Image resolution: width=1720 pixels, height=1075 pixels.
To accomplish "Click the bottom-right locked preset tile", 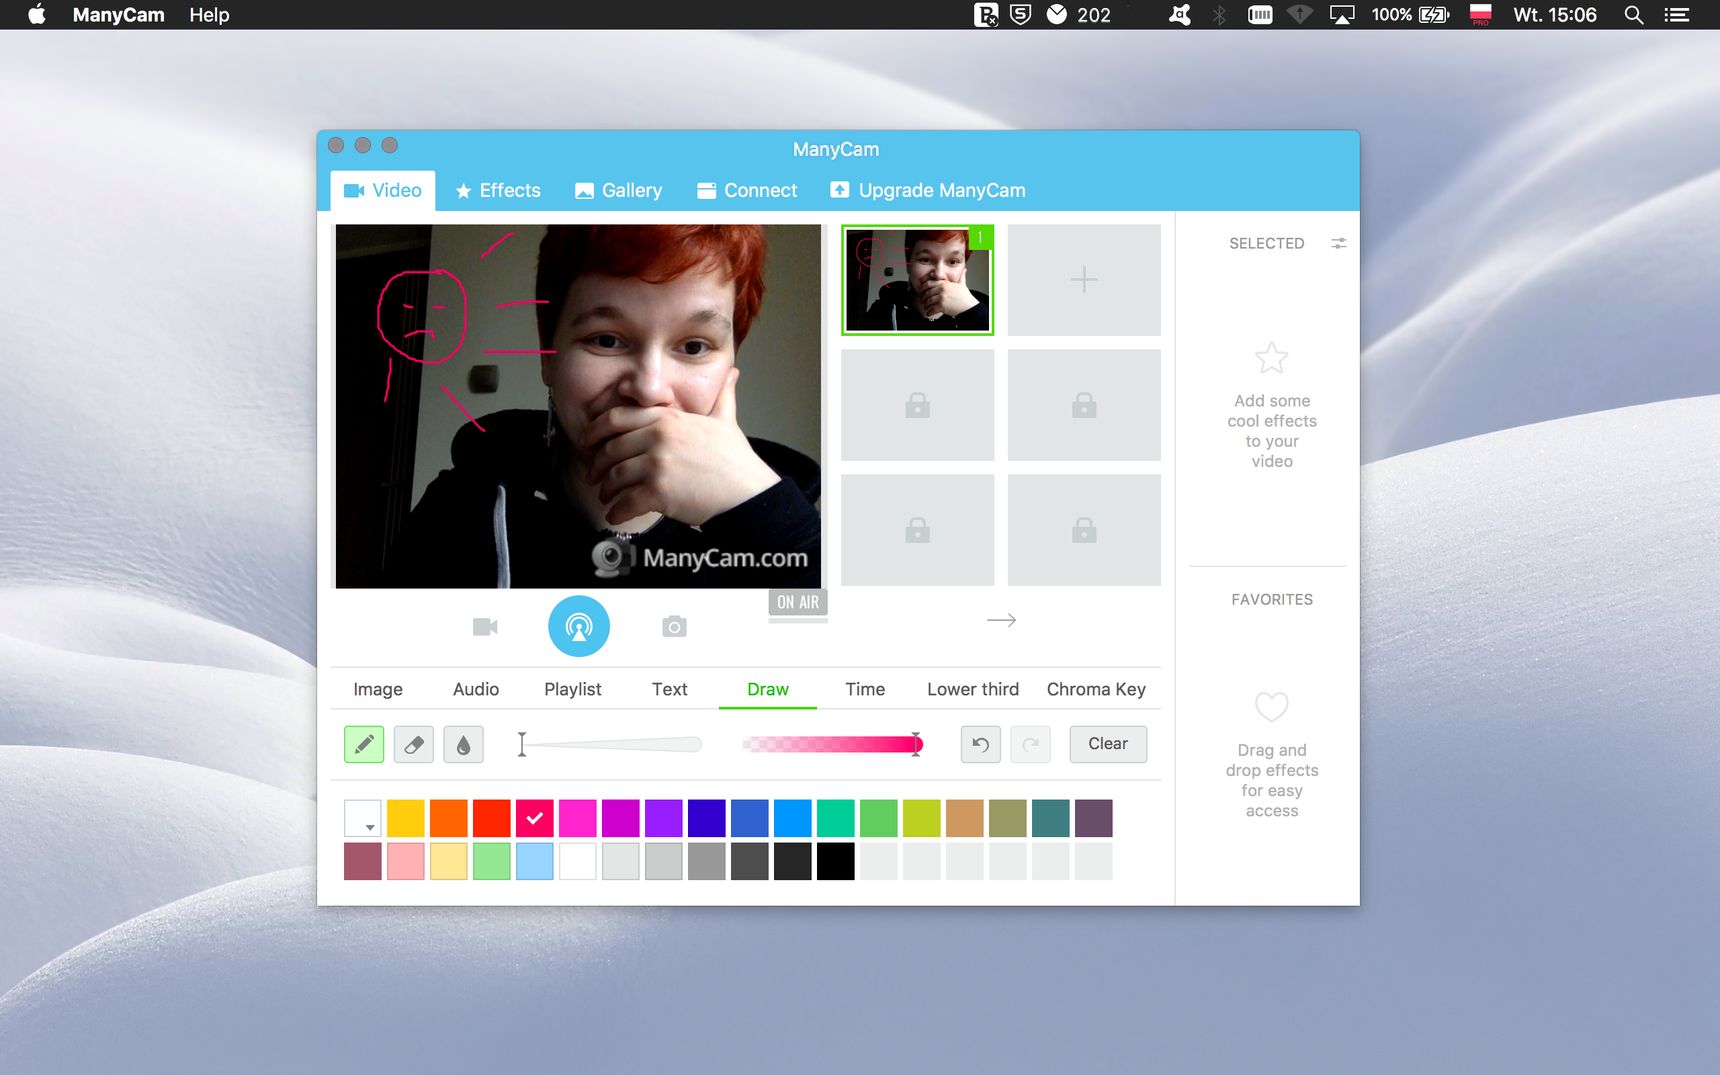I will [x=1084, y=530].
